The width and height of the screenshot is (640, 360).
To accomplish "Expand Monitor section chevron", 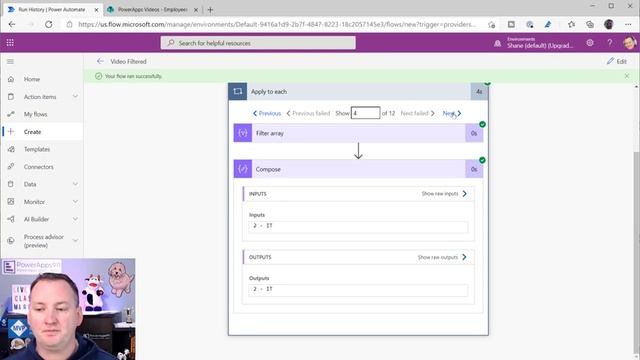I will [75, 202].
